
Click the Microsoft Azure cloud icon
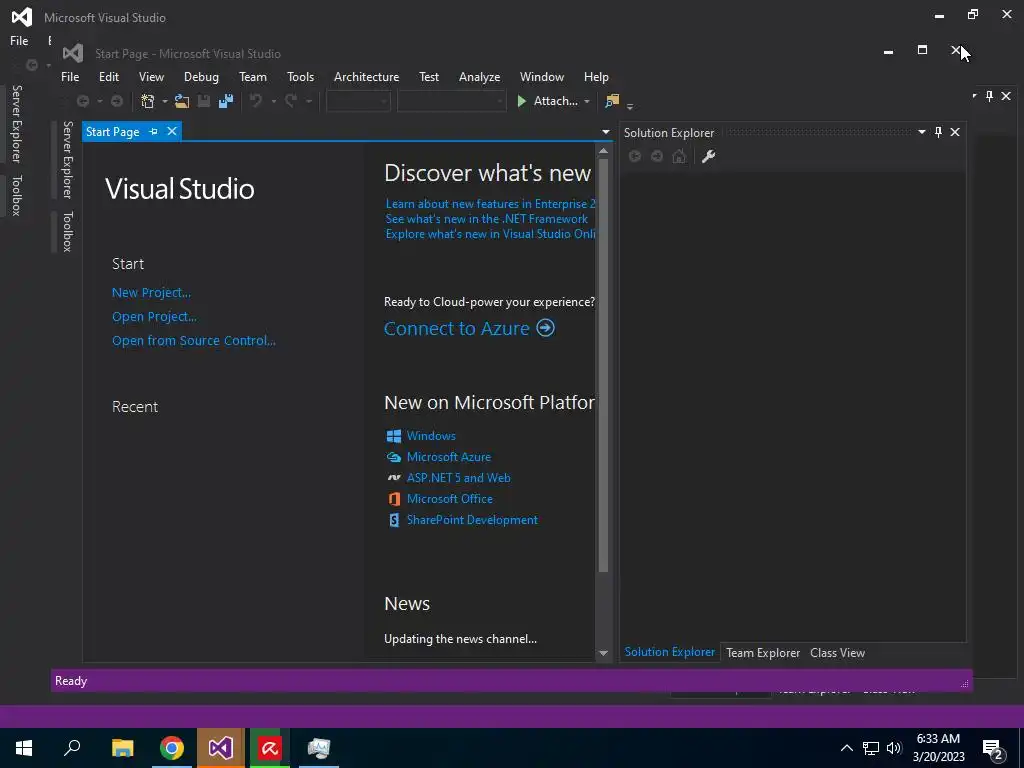click(394, 457)
